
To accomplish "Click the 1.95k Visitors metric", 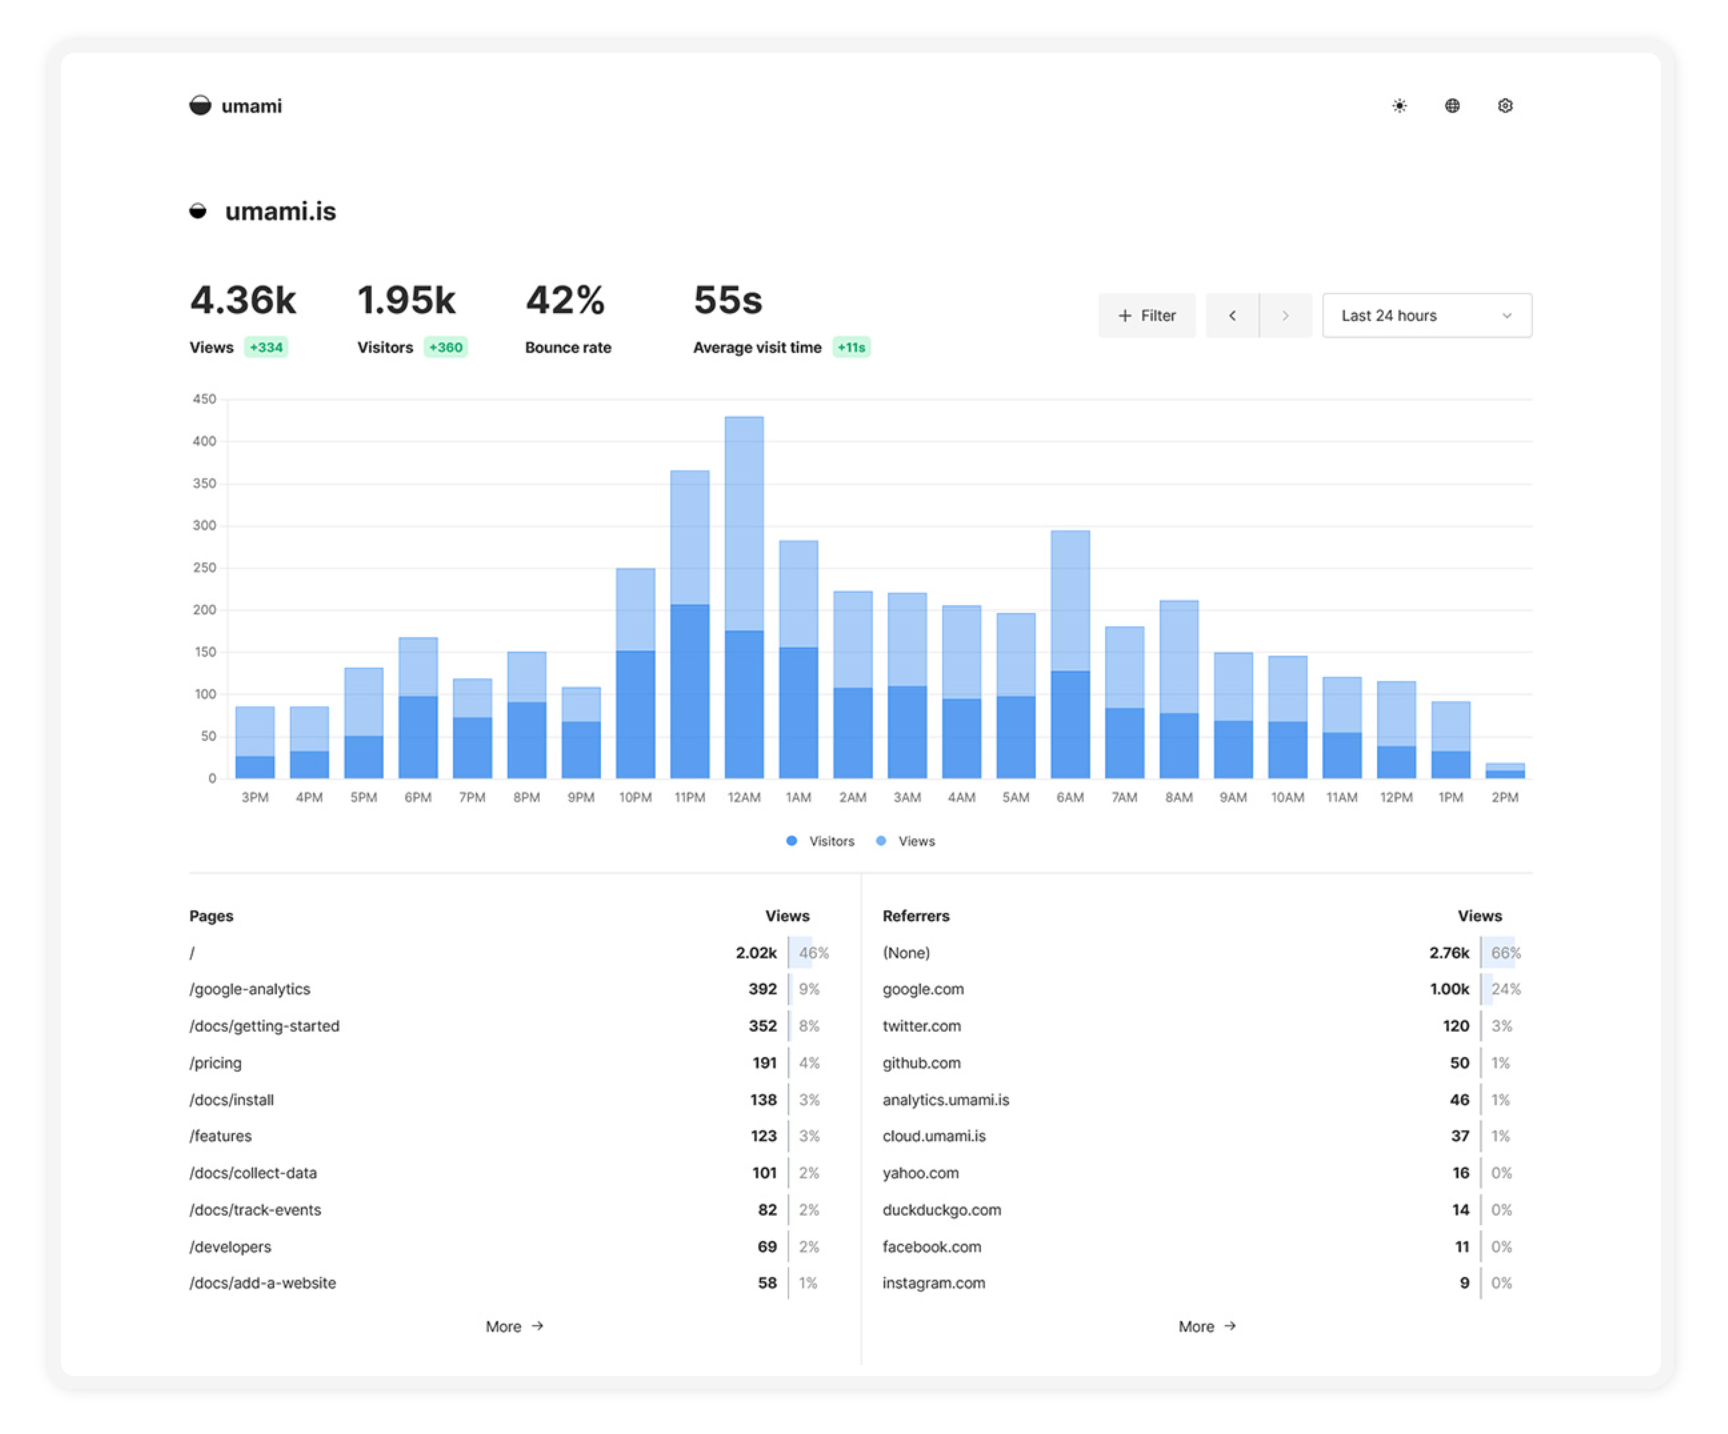I will pos(412,319).
